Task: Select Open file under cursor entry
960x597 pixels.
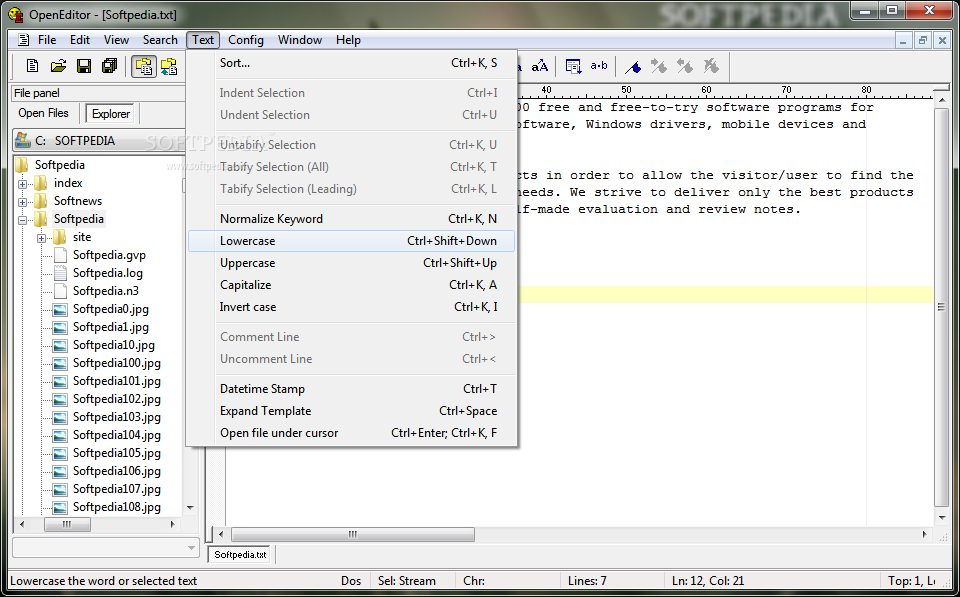Action: click(x=351, y=433)
